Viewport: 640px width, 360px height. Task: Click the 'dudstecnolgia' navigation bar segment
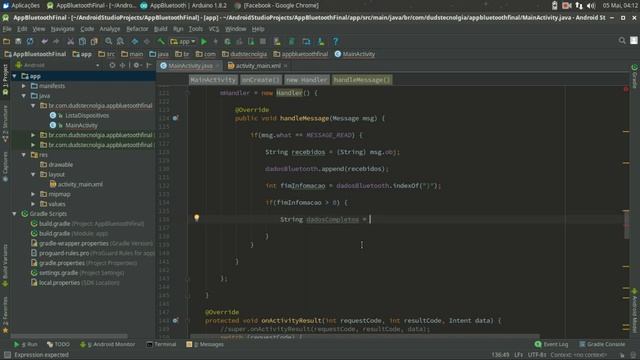[244, 54]
